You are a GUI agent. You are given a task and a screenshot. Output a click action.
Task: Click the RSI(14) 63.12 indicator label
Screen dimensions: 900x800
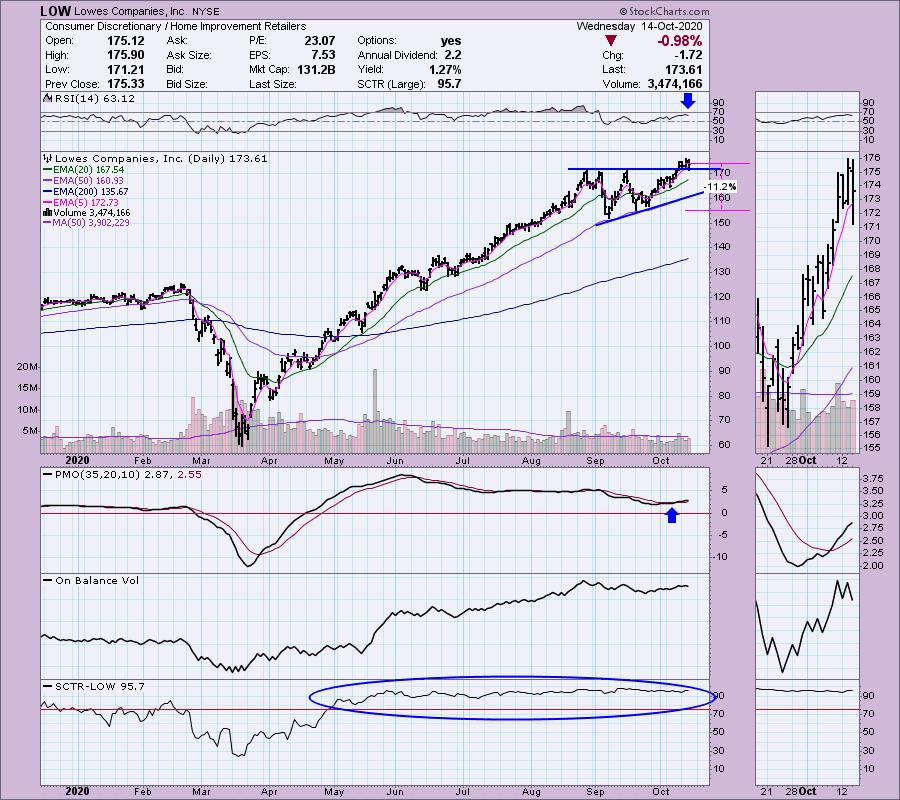tap(94, 98)
